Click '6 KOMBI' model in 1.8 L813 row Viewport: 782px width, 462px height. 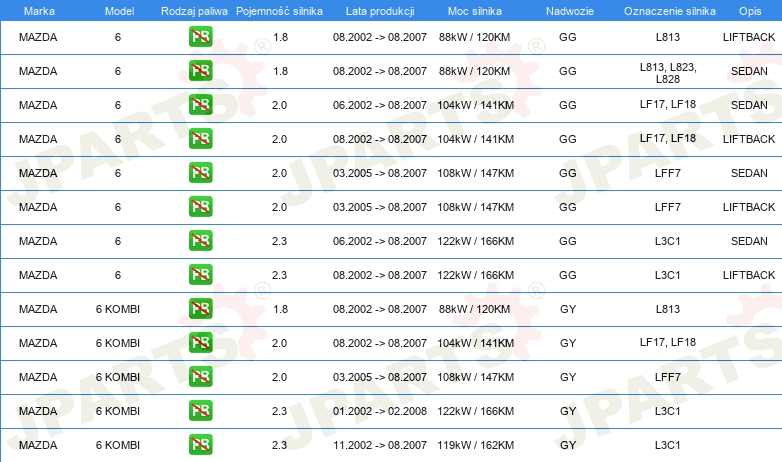point(118,309)
